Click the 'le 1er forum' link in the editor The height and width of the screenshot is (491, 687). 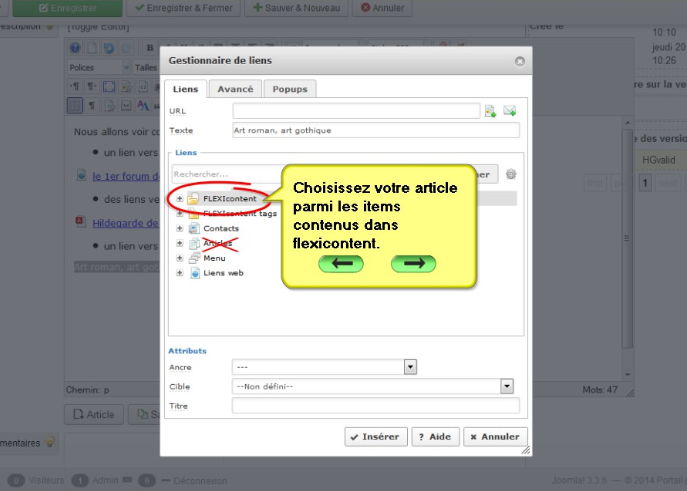pos(126,176)
